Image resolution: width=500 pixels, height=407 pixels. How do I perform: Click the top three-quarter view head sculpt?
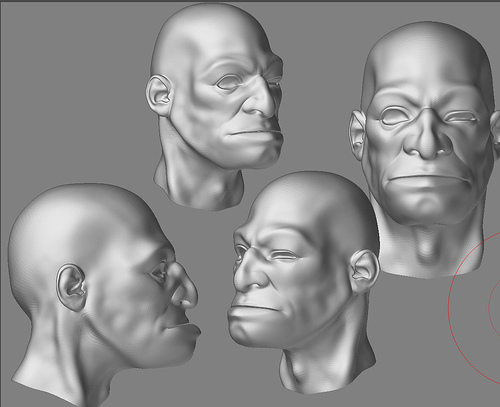pos(215,107)
